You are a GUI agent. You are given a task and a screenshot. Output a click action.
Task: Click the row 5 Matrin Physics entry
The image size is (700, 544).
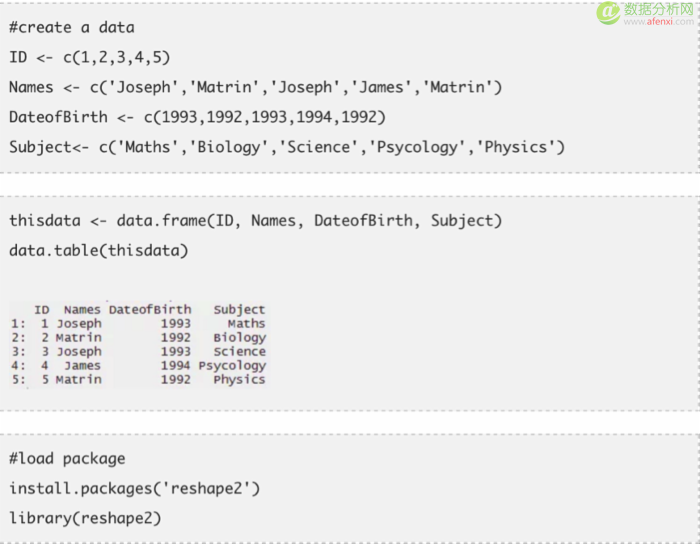tap(139, 379)
